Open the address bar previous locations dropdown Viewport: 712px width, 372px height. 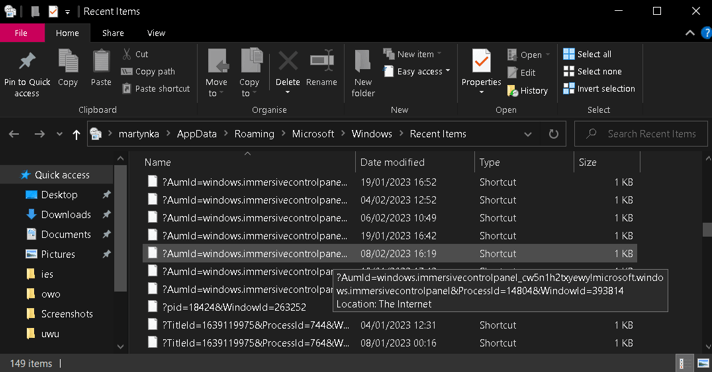coord(528,134)
